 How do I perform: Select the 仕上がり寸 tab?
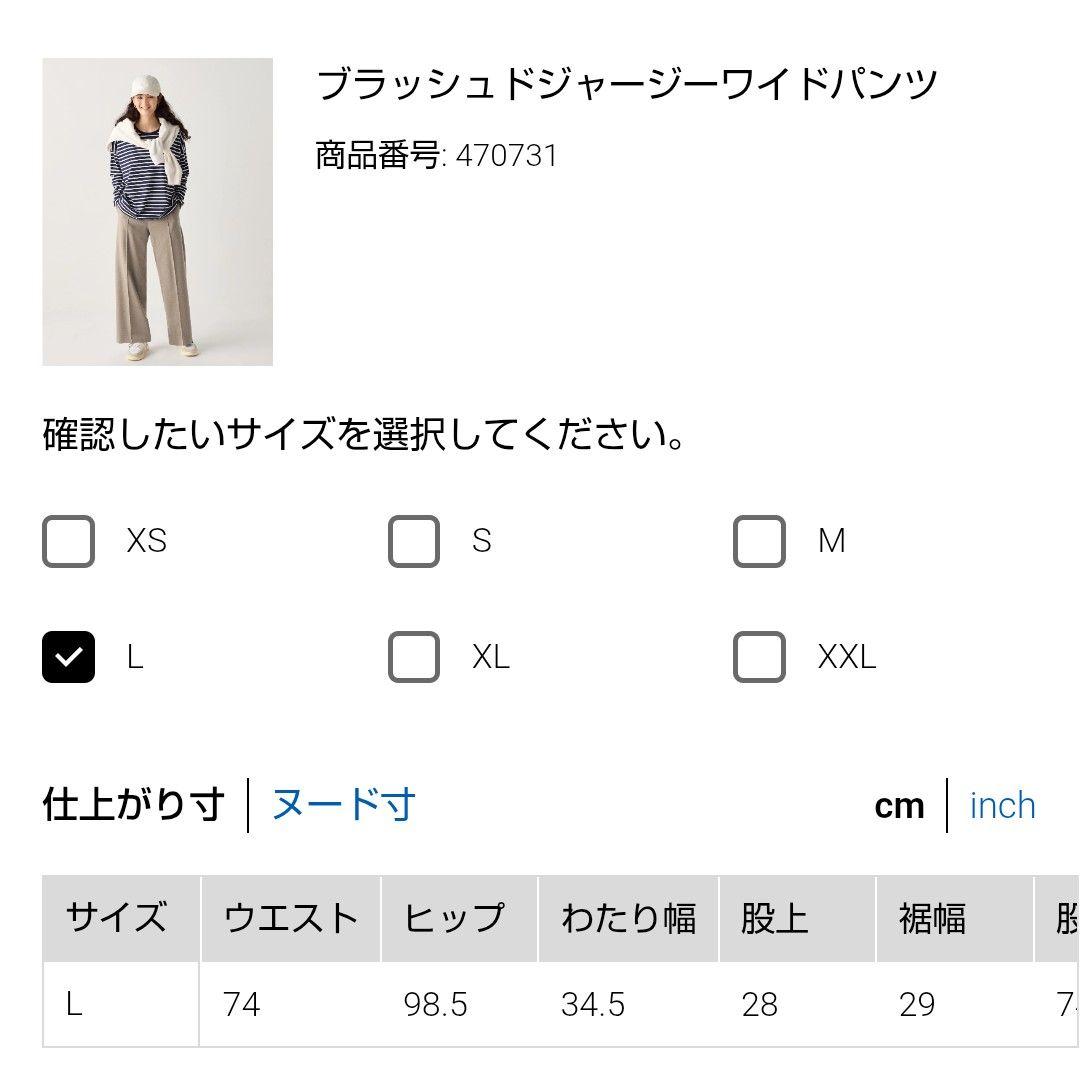[133, 805]
